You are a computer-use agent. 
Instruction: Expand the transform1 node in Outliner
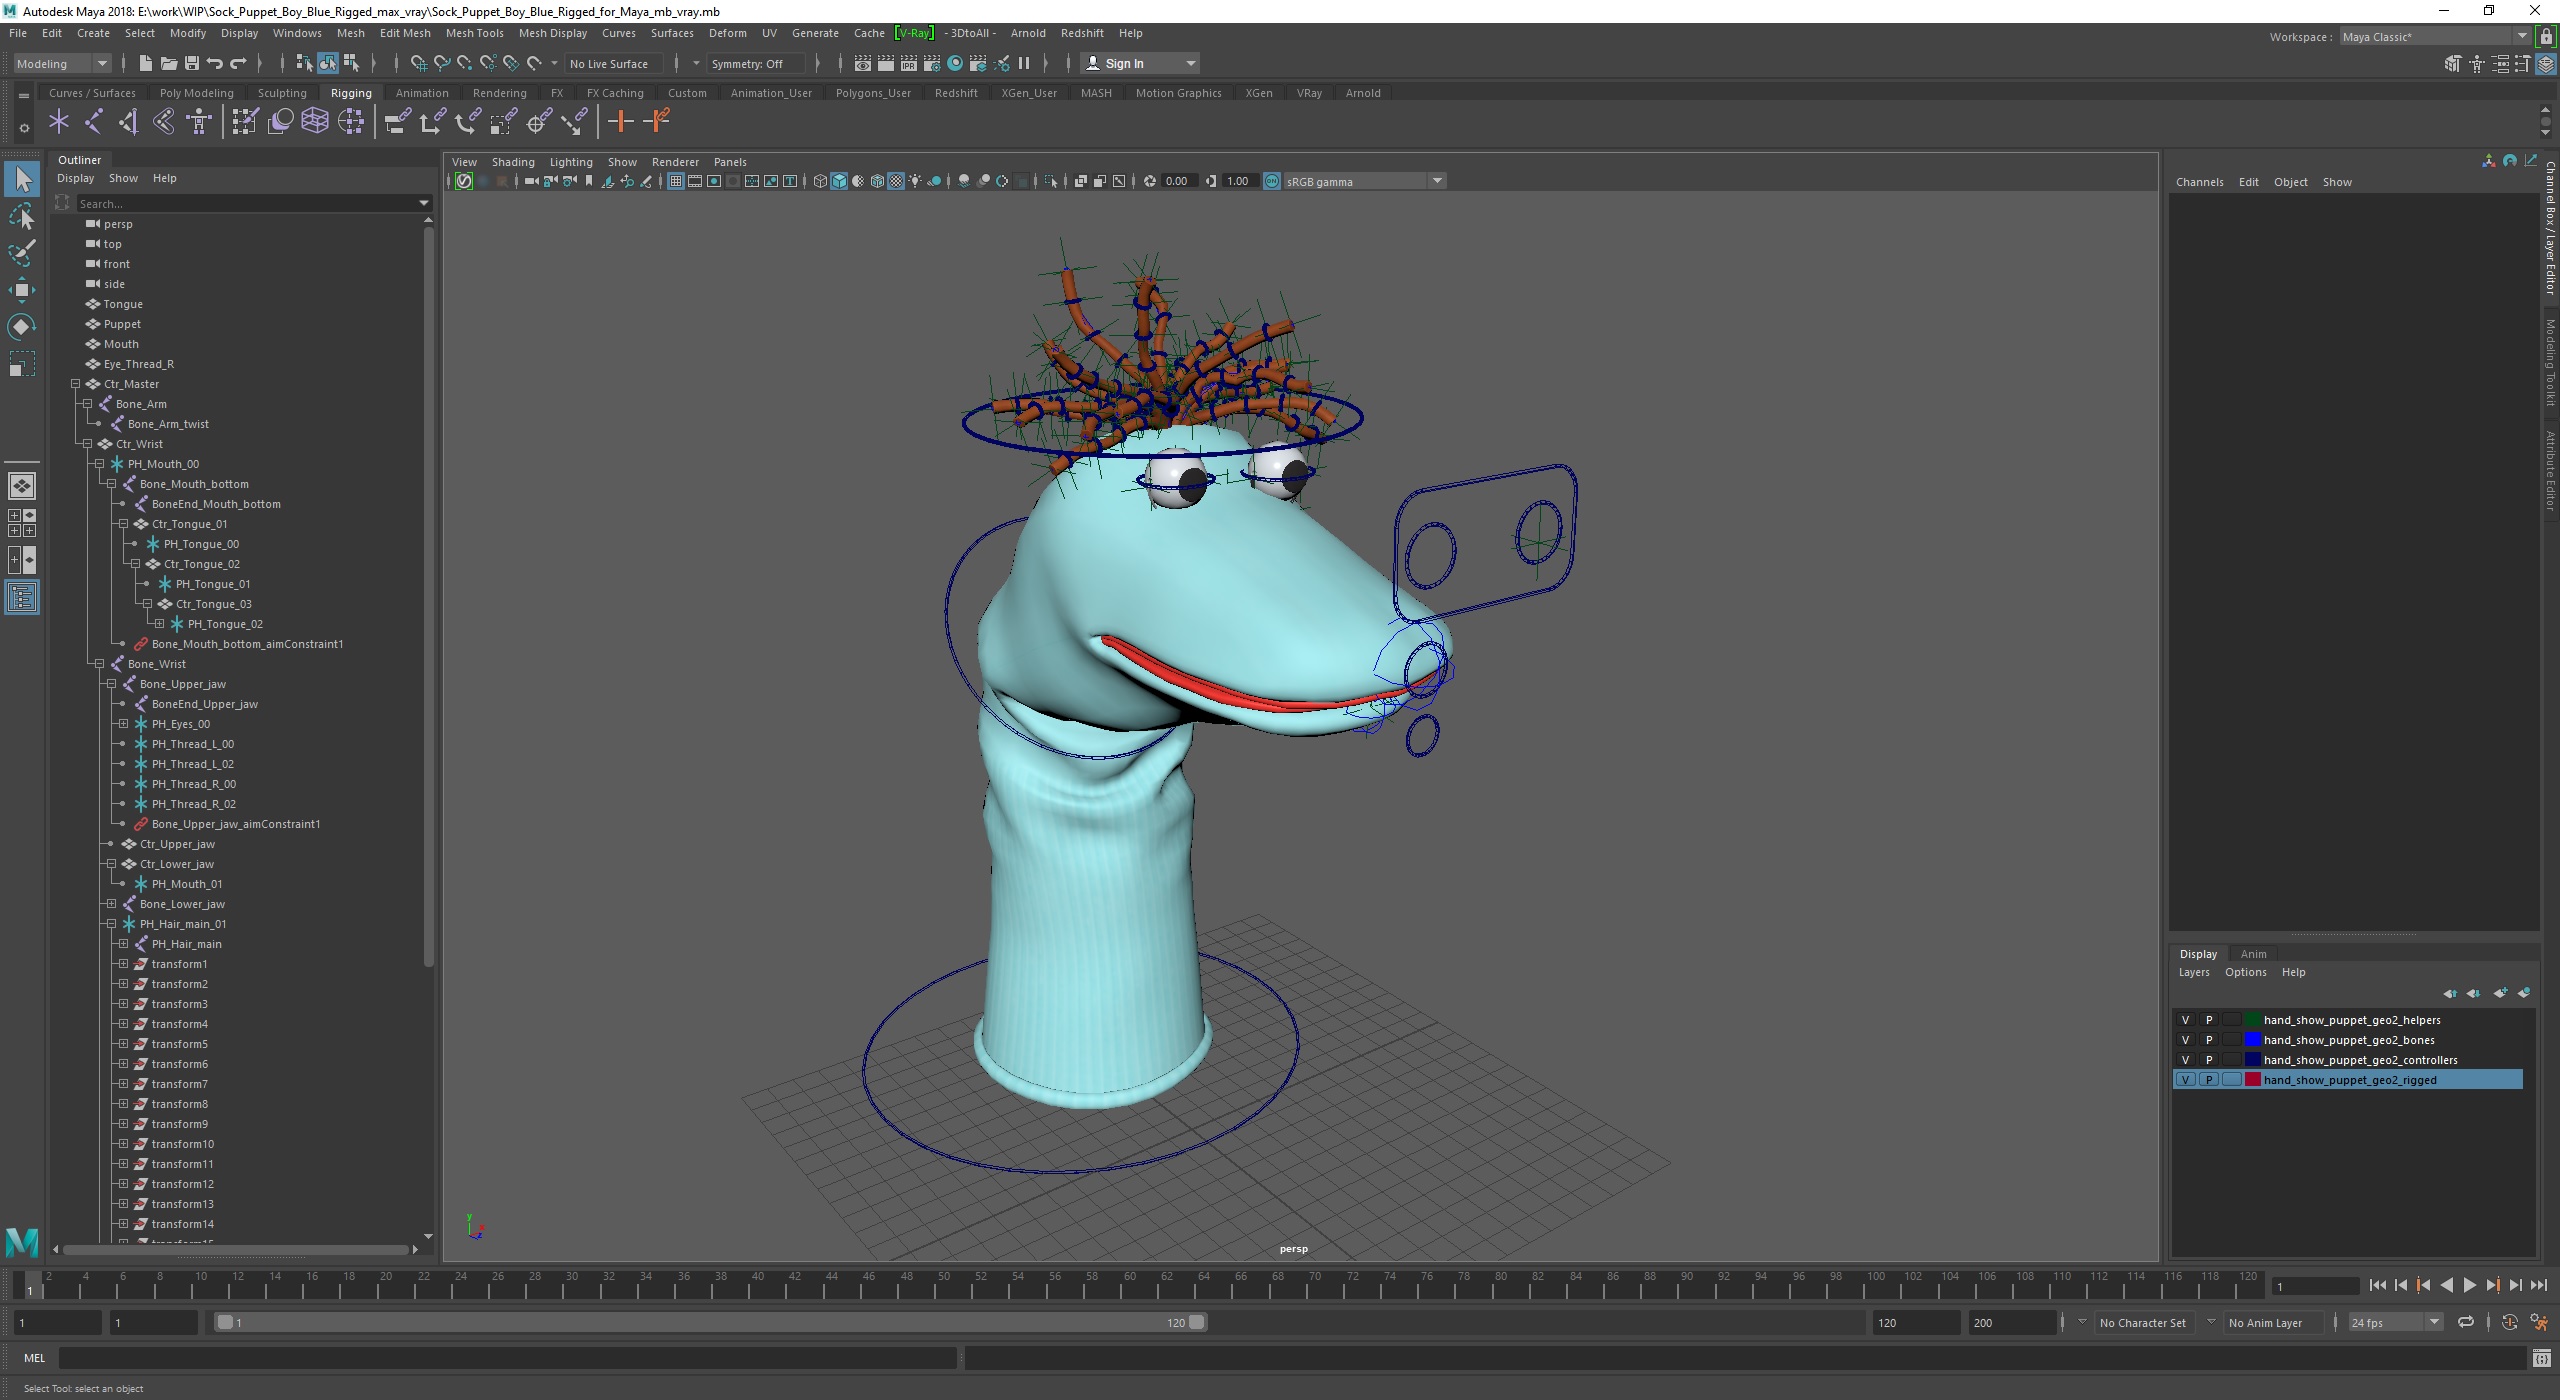coord(124,964)
